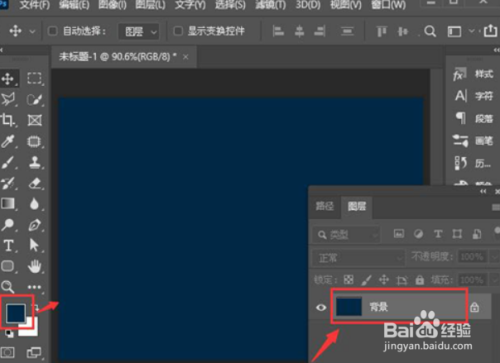Open the 段落 panel button
The width and height of the screenshot is (500, 363).
click(x=474, y=118)
